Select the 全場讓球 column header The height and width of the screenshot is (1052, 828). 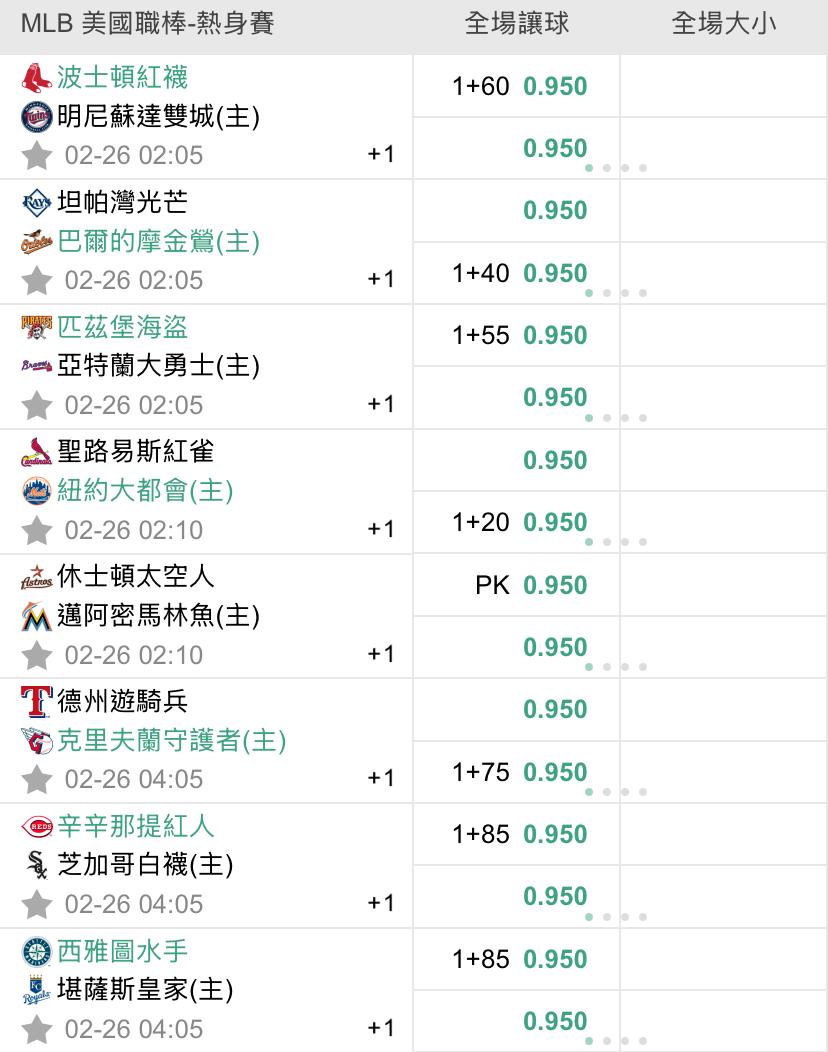tap(516, 24)
